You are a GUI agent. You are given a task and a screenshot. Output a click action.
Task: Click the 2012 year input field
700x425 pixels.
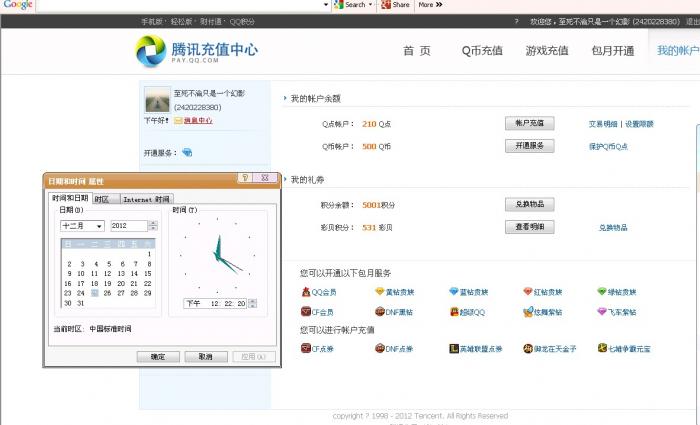(x=129, y=226)
